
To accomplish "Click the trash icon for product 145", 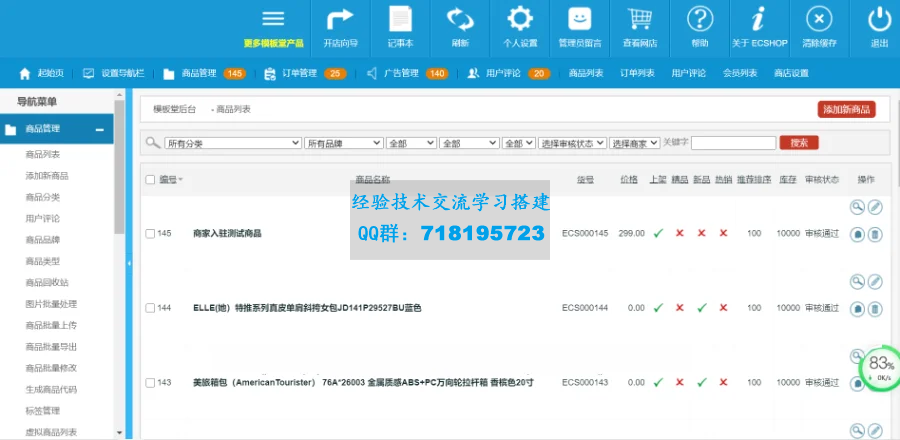I will (x=875, y=234).
